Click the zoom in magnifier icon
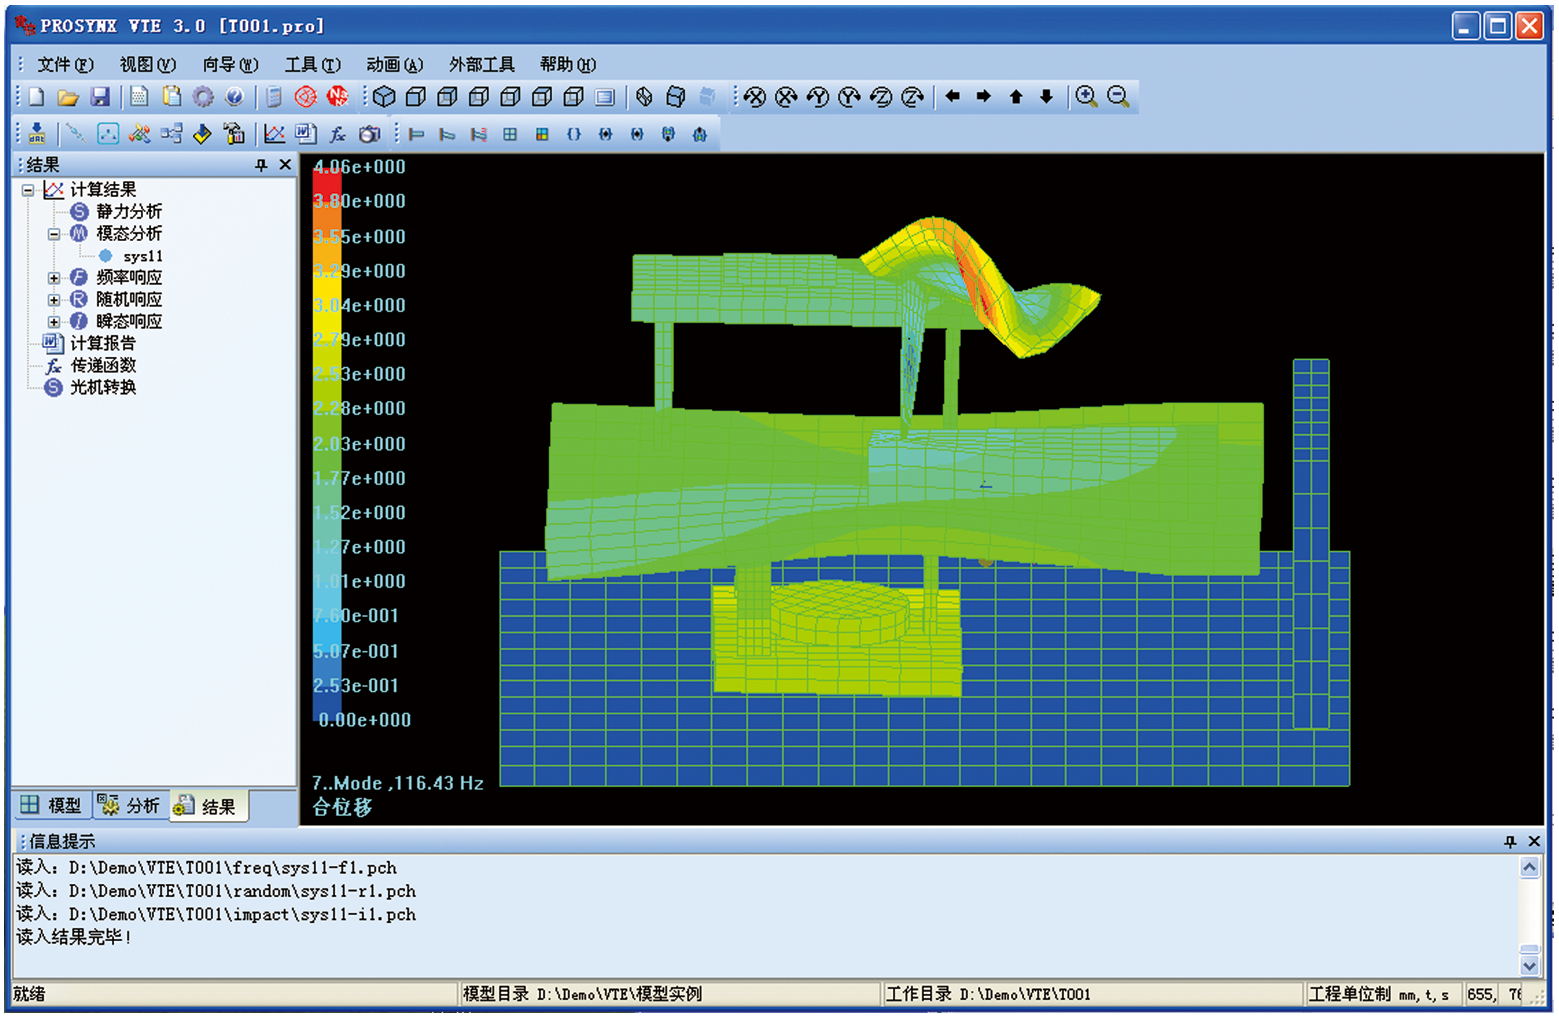Viewport: 1559px width, 1019px height. [1086, 97]
